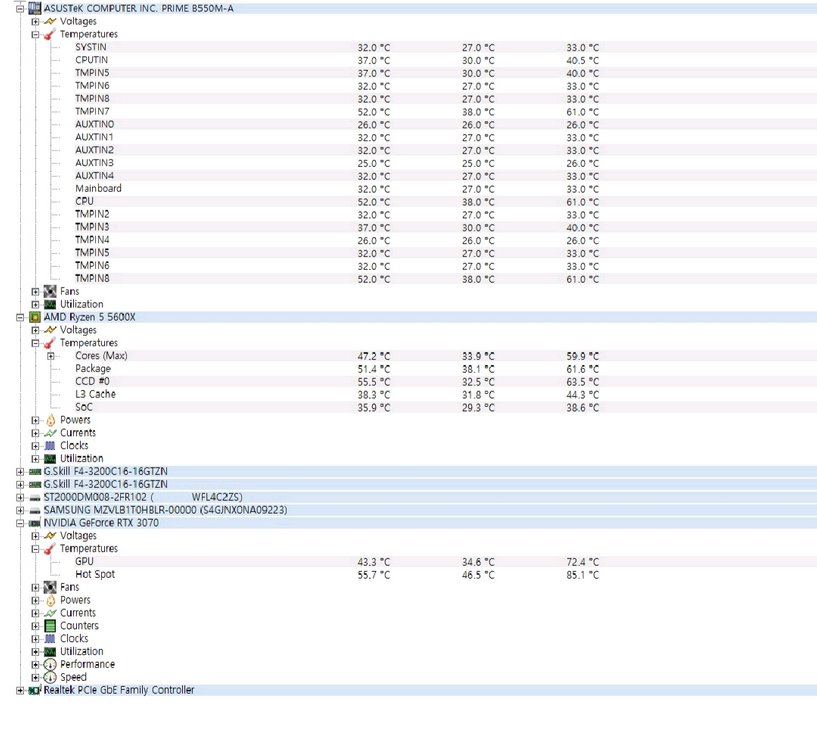817x750 pixels.
Task: Expand Voltages under NVIDIA GeForce RTX 3070
Action: 35,536
